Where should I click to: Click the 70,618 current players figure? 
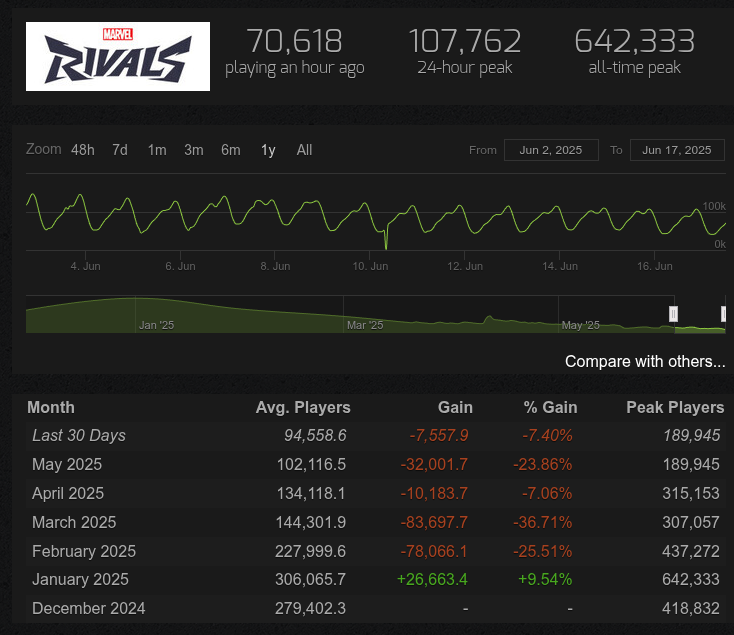(x=294, y=41)
